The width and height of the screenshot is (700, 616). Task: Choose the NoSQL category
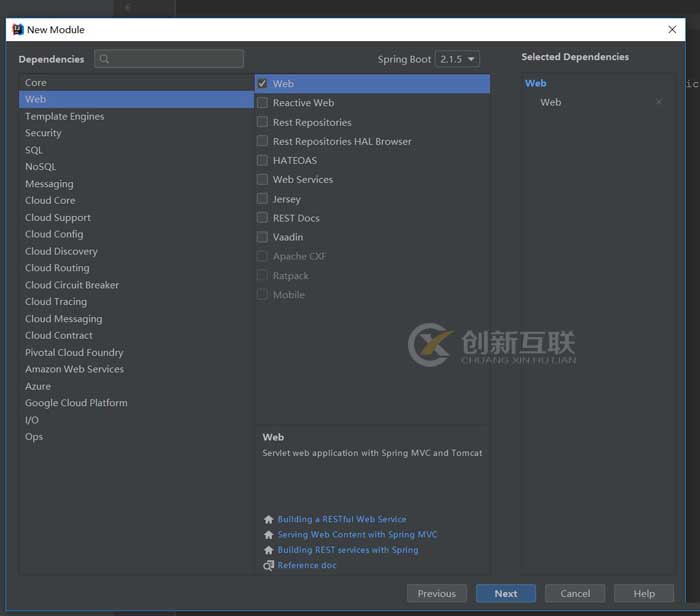point(136,166)
